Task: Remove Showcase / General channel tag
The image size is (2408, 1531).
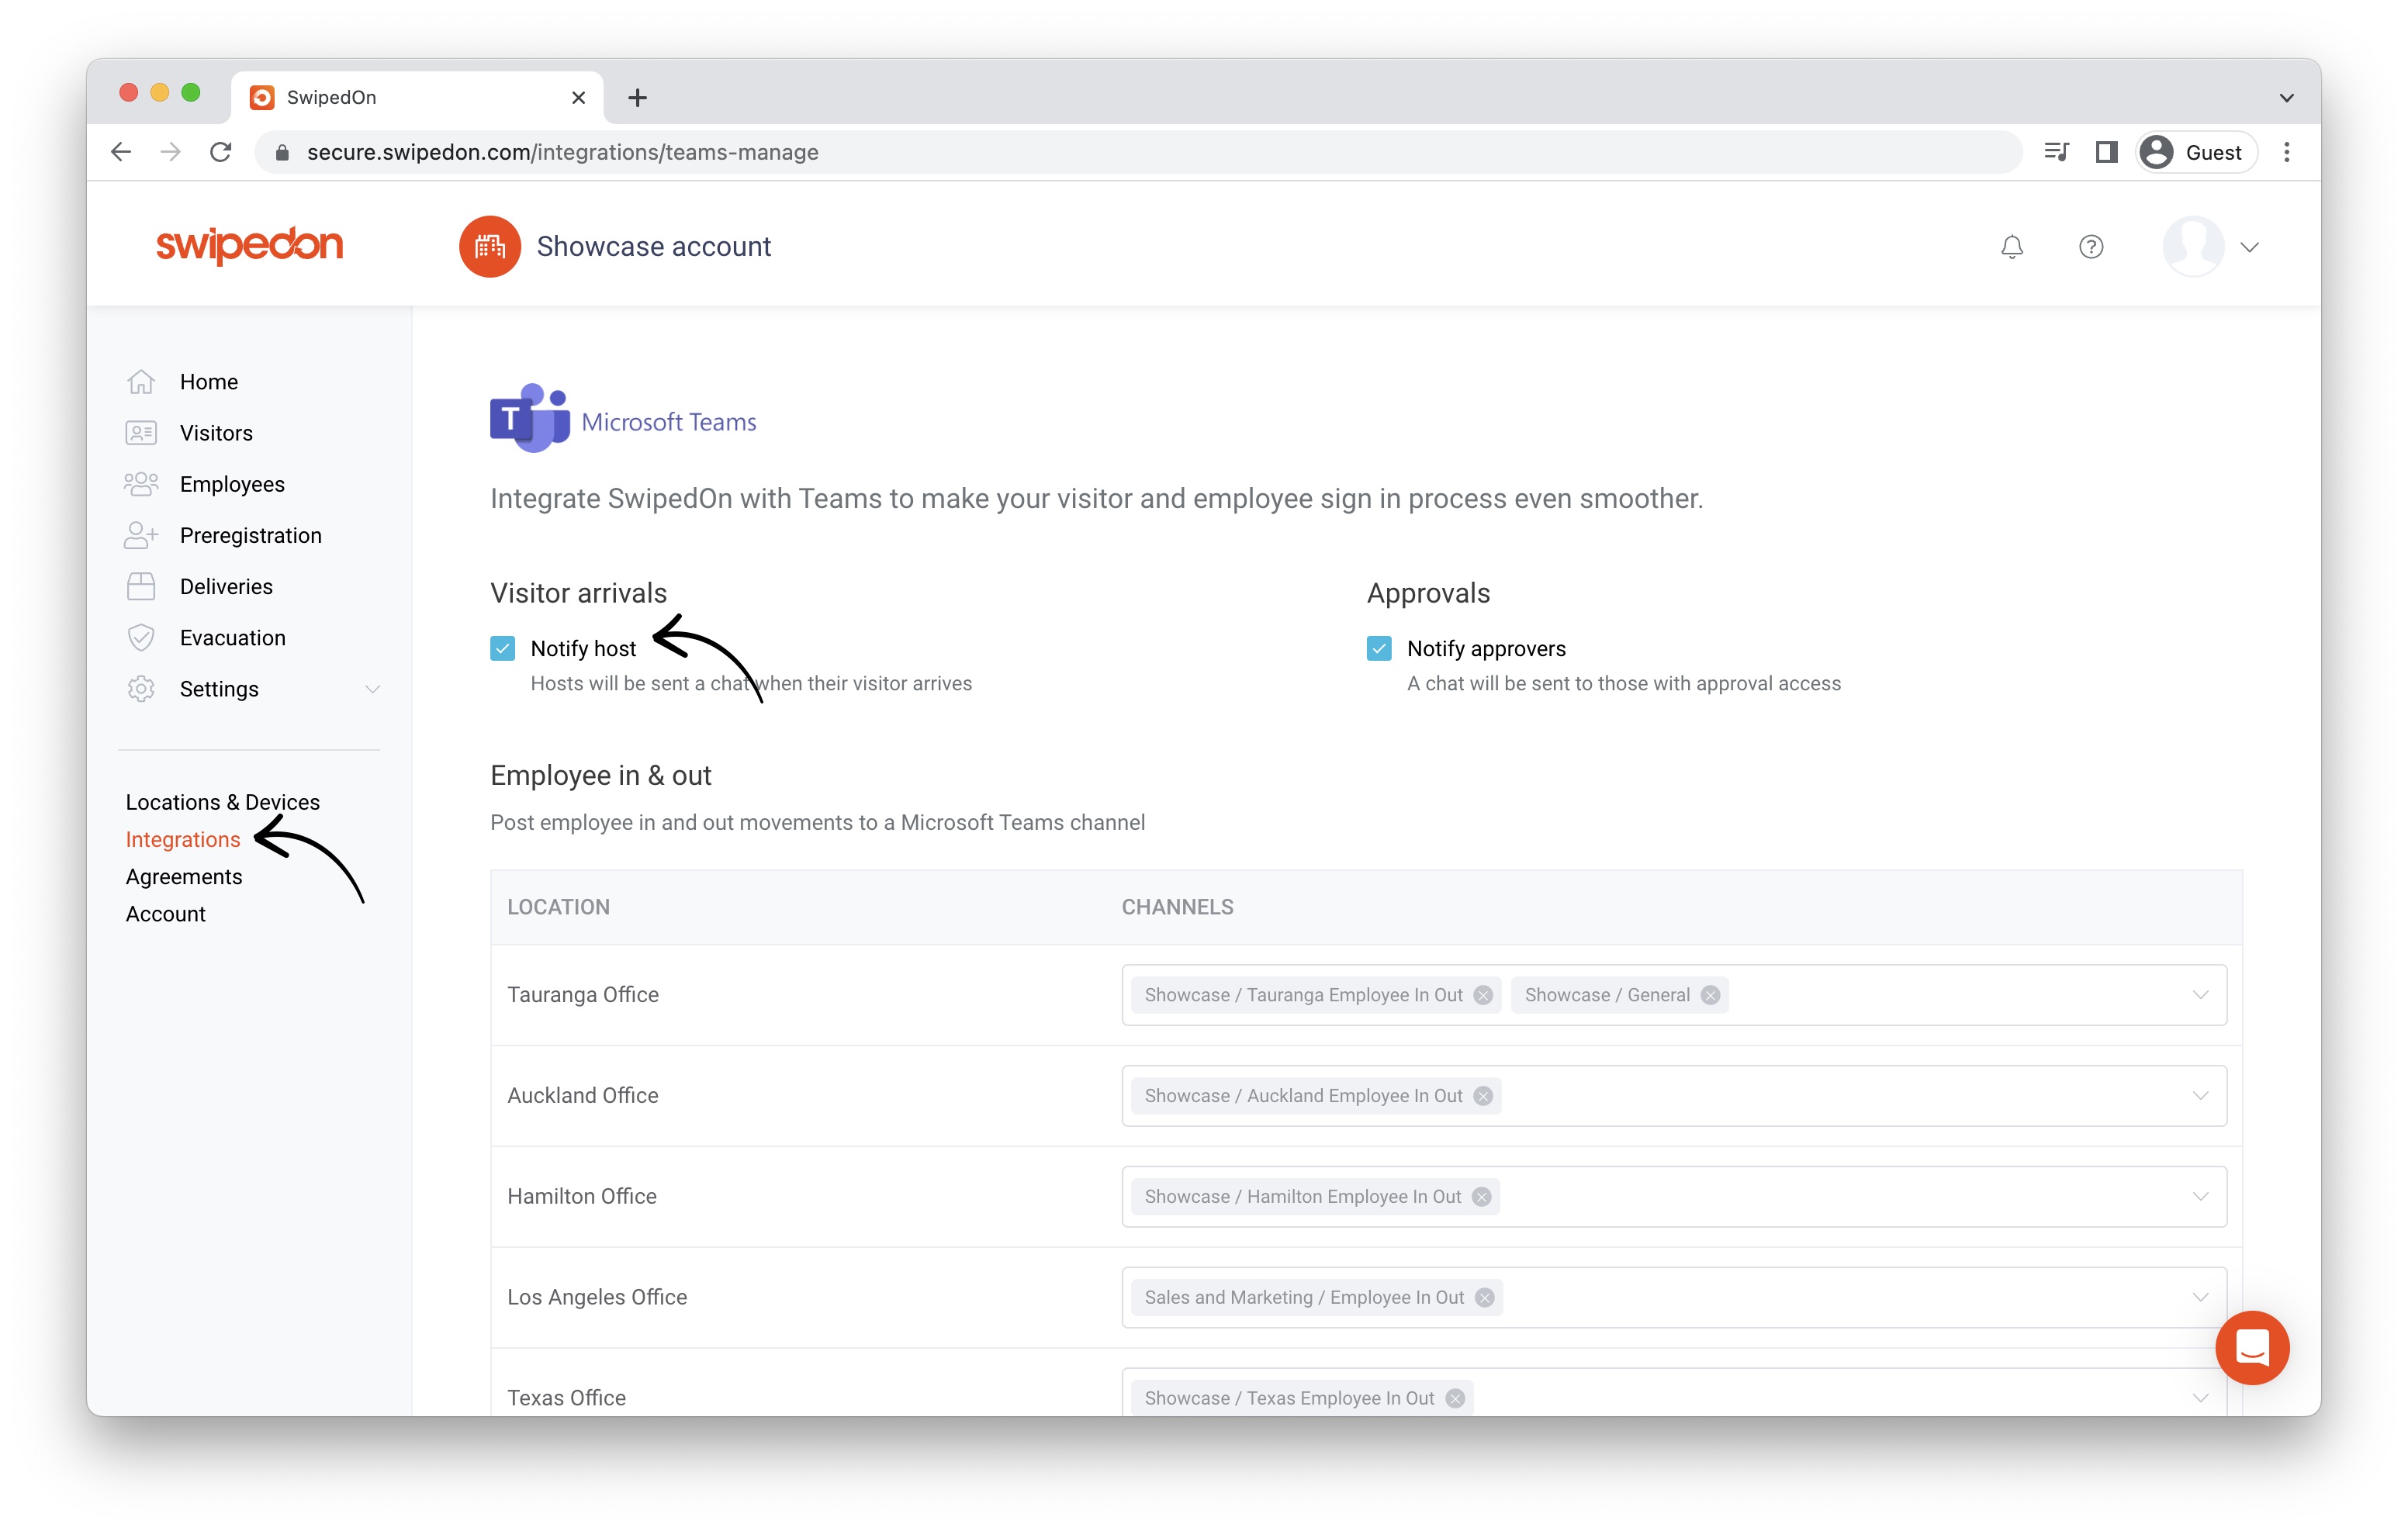Action: [1710, 995]
